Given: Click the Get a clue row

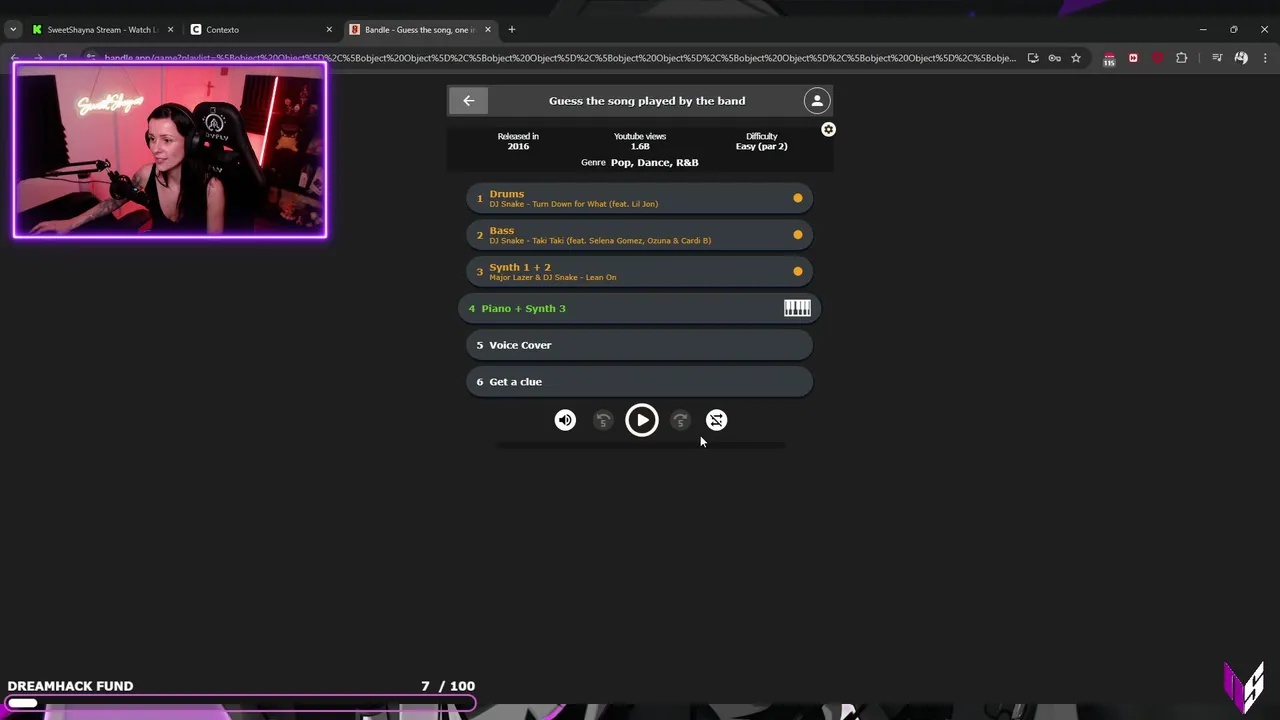Looking at the screenshot, I should pos(640,381).
